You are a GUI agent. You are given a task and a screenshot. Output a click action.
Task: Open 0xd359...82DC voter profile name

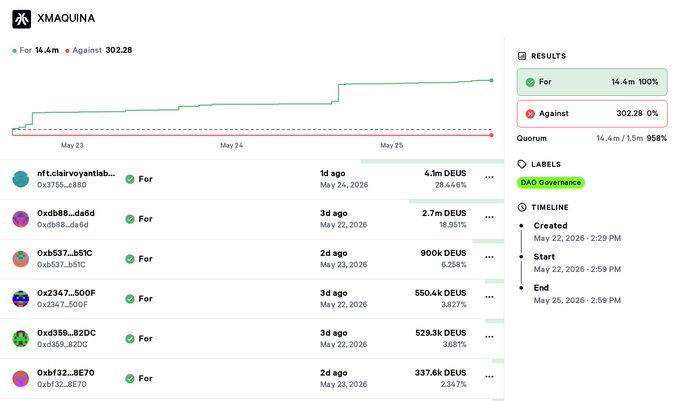[x=66, y=333]
